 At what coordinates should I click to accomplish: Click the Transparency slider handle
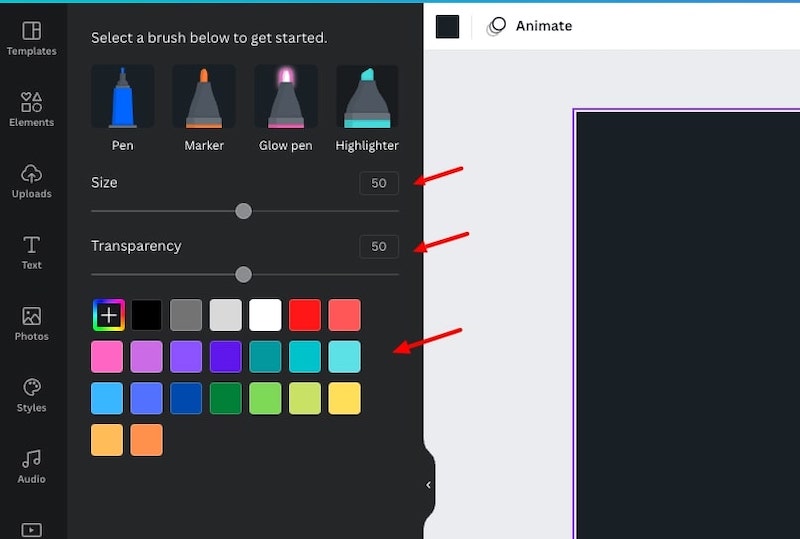coord(243,274)
